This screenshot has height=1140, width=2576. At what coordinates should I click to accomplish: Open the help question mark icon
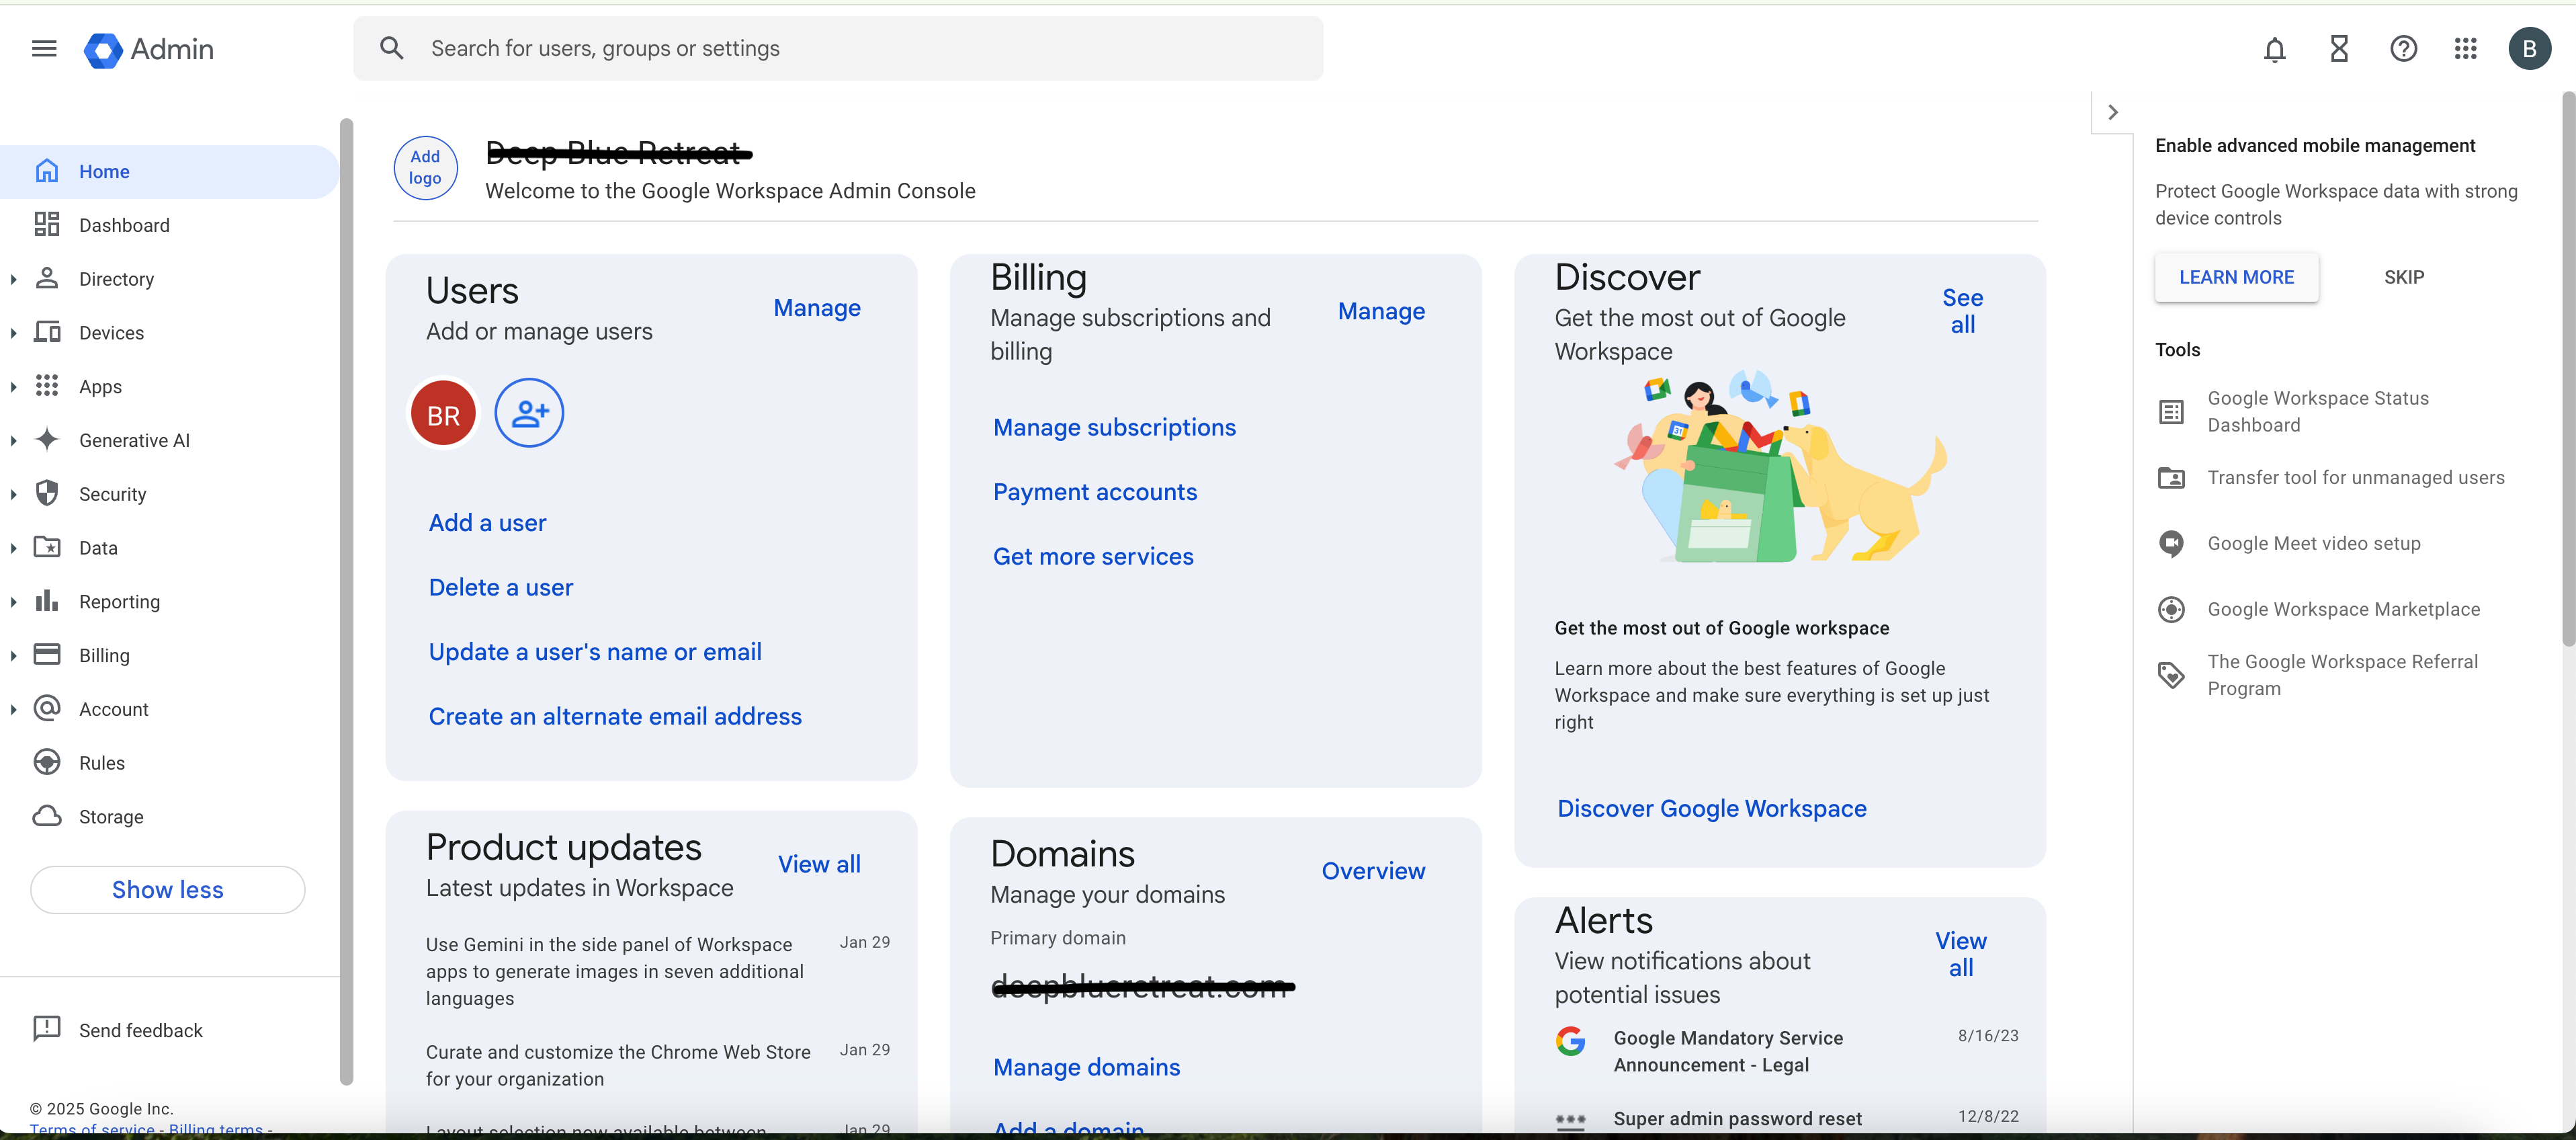click(x=2403, y=49)
